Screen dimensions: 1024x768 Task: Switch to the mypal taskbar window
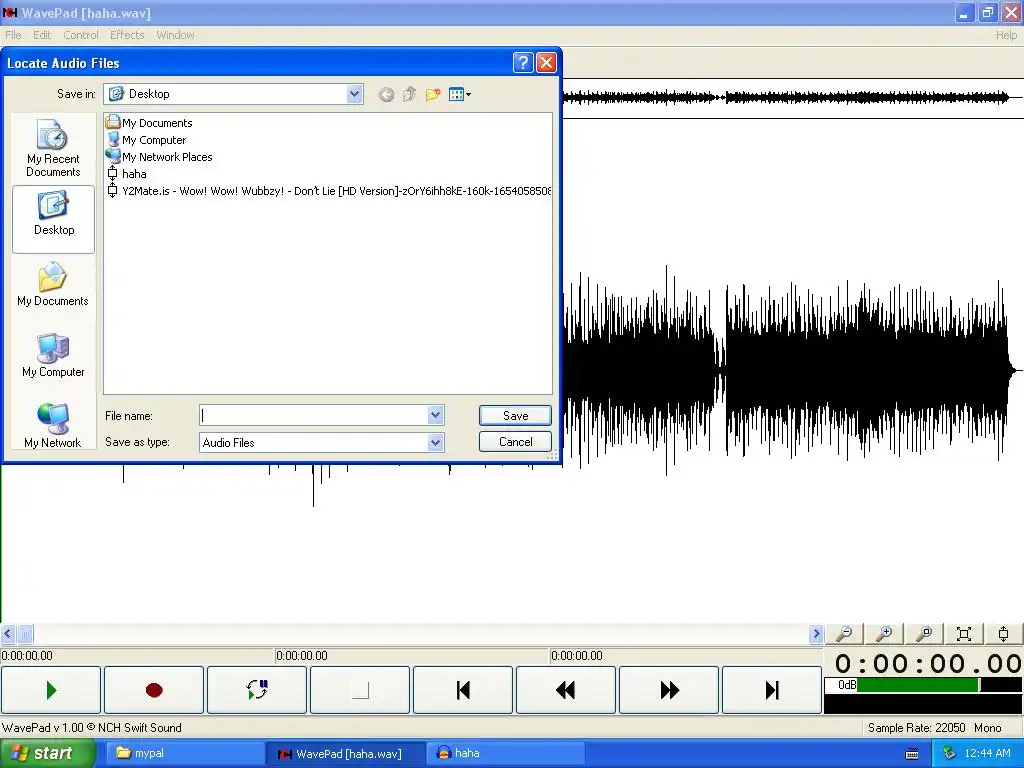click(x=183, y=753)
